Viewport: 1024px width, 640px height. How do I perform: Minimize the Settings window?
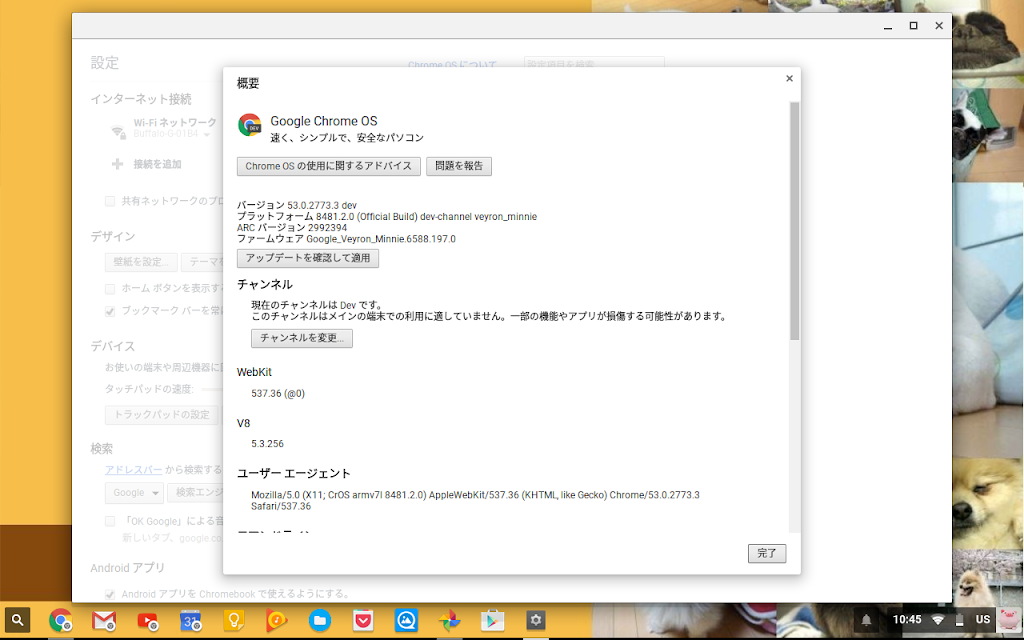point(888,26)
